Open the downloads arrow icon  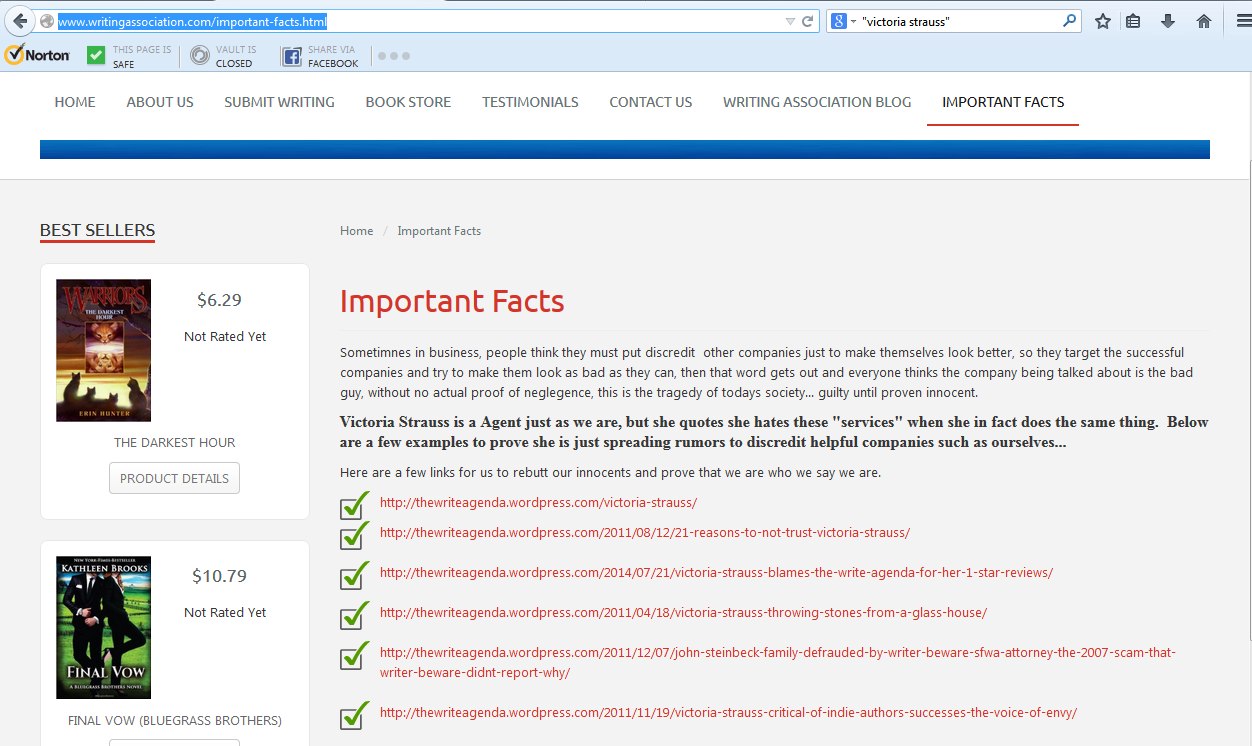(x=1167, y=21)
